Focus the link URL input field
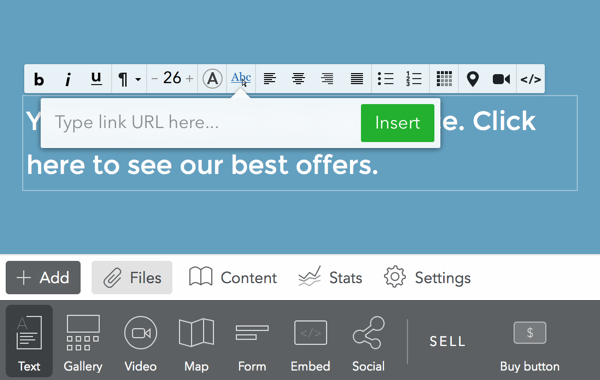Image resolution: width=600 pixels, height=380 pixels. coord(204,123)
